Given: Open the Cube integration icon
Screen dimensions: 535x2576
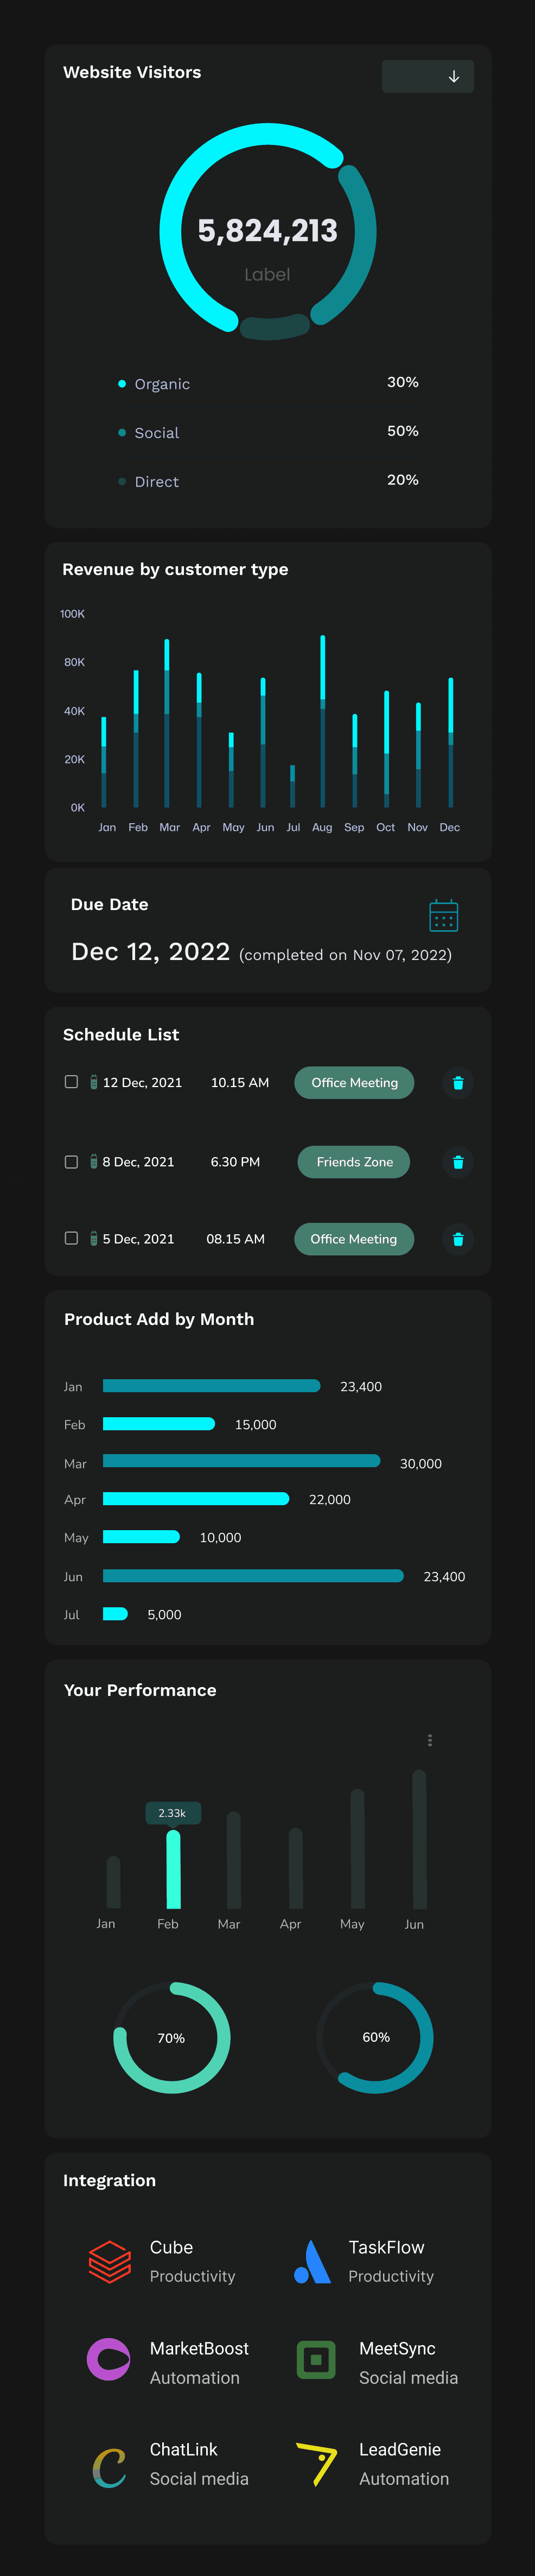Looking at the screenshot, I should click(x=110, y=2261).
